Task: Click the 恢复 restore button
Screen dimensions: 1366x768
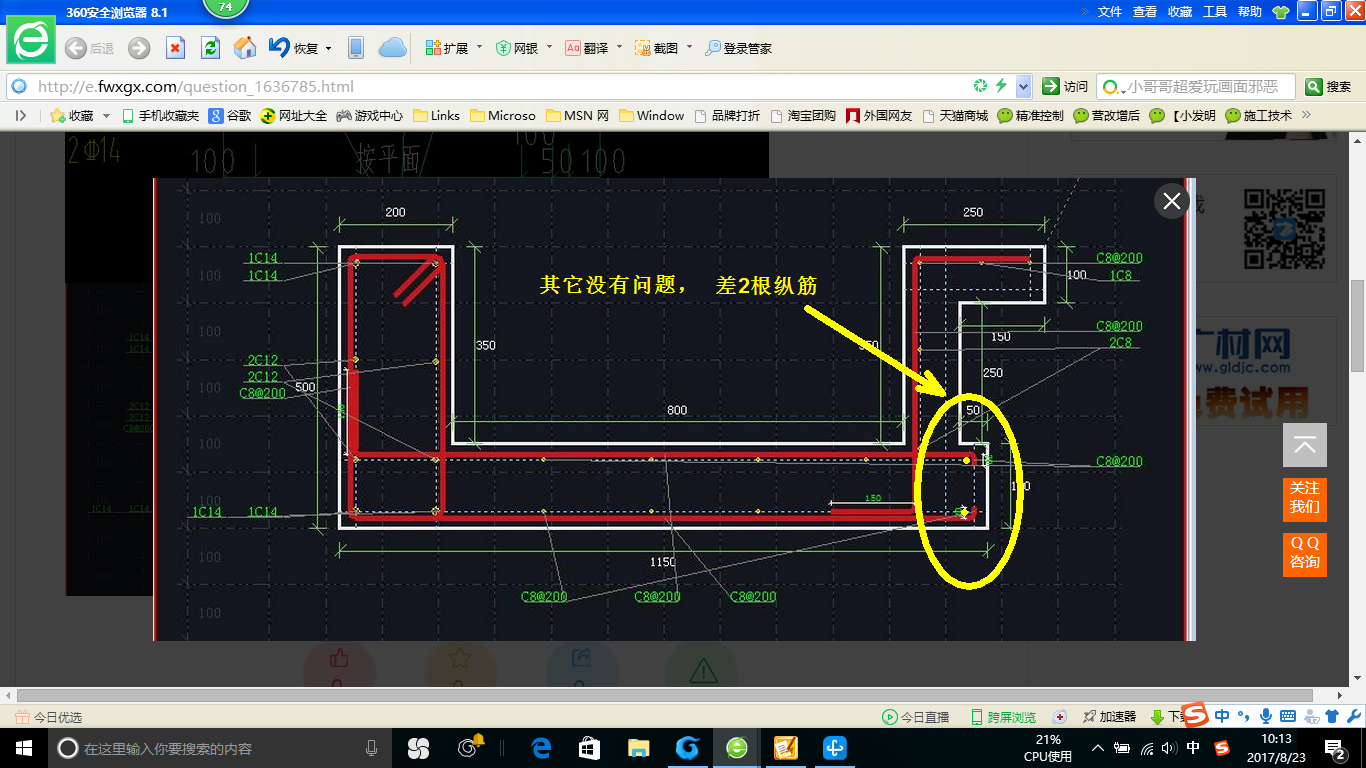Action: pos(294,48)
